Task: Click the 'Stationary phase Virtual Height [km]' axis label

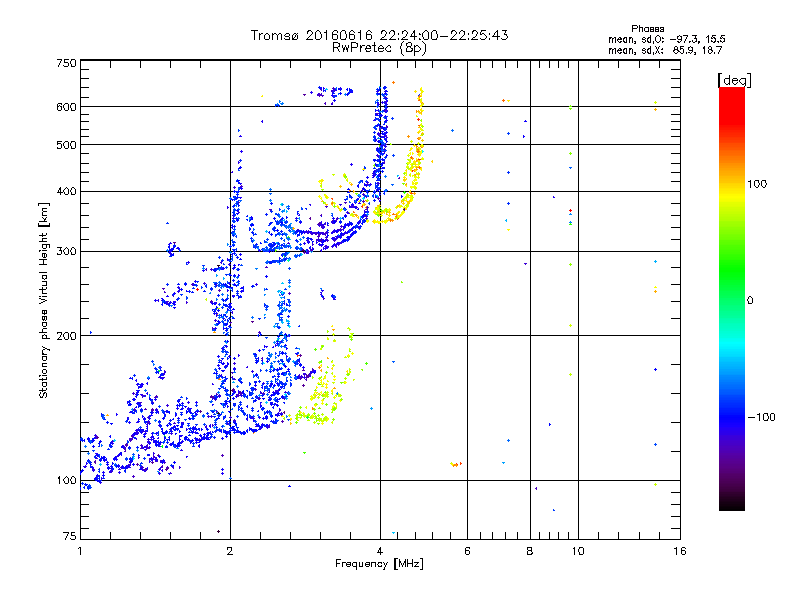Action: pyautogui.click(x=44, y=301)
